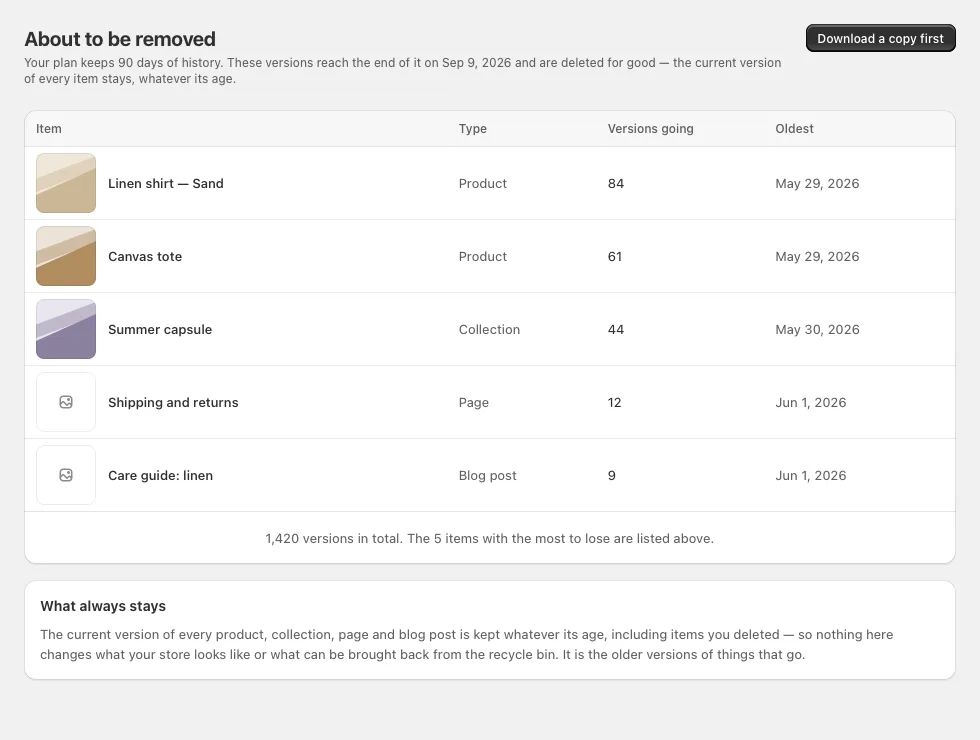Open the Care guide: linen blog post
The width and height of the screenshot is (980, 740).
pos(161,476)
